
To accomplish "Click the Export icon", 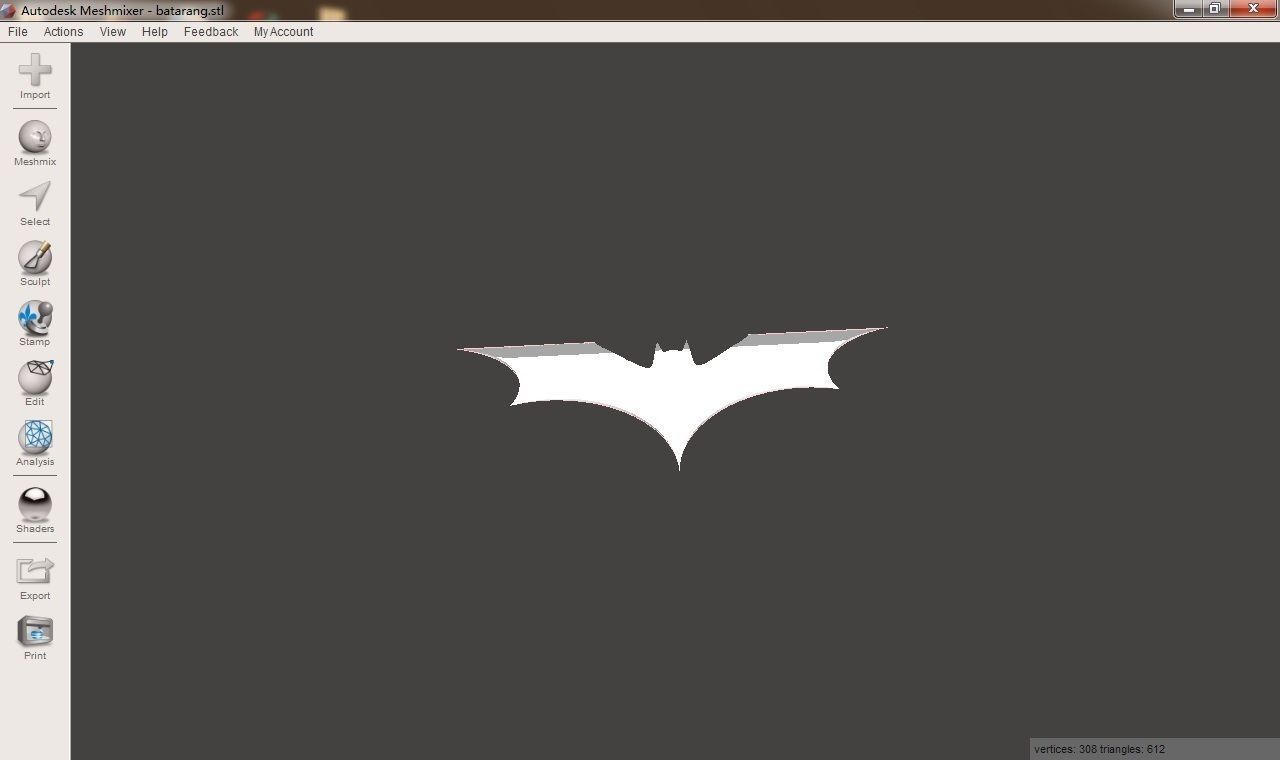I will pyautogui.click(x=35, y=571).
